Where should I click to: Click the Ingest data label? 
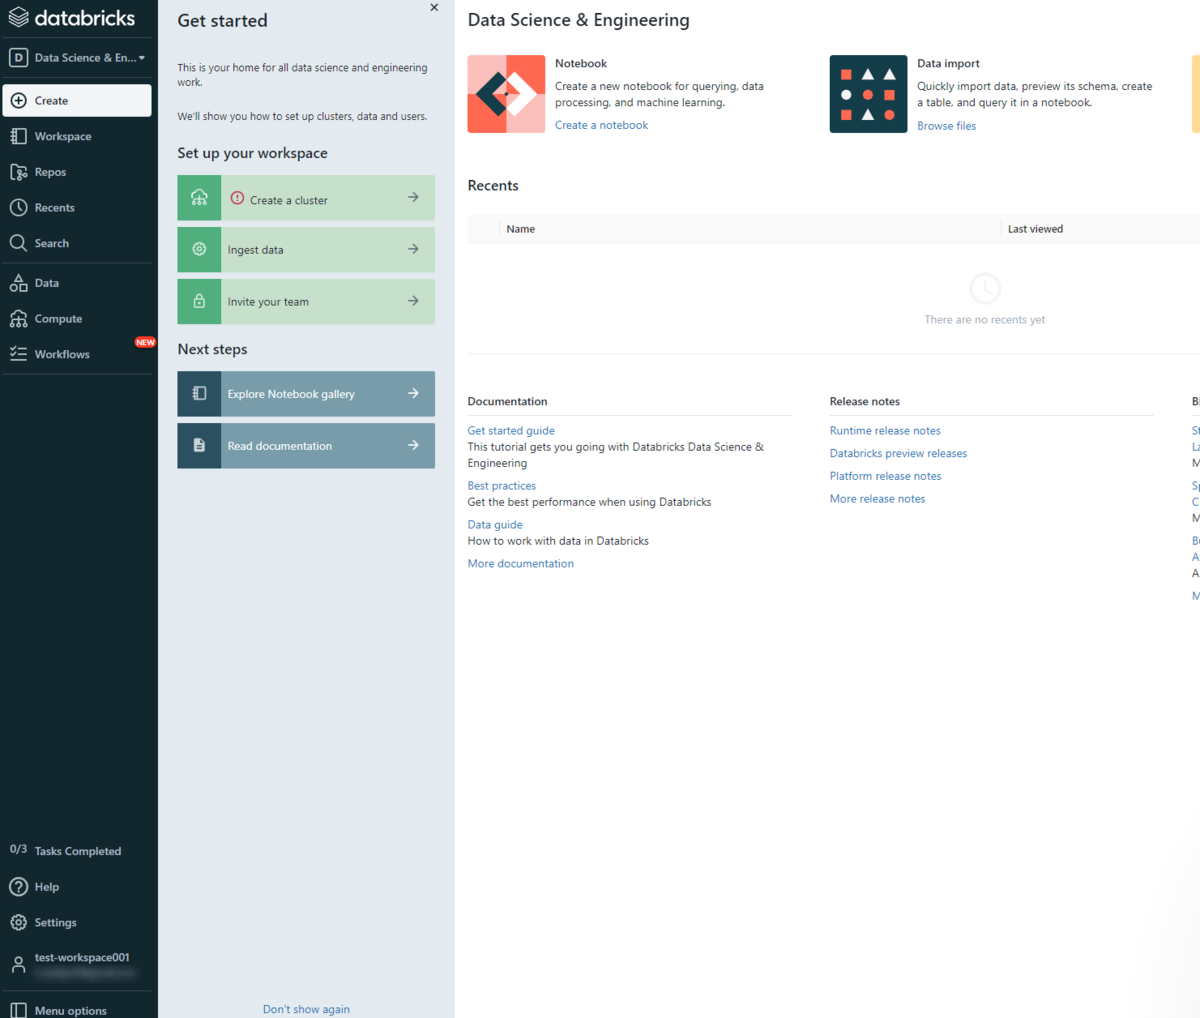click(255, 250)
